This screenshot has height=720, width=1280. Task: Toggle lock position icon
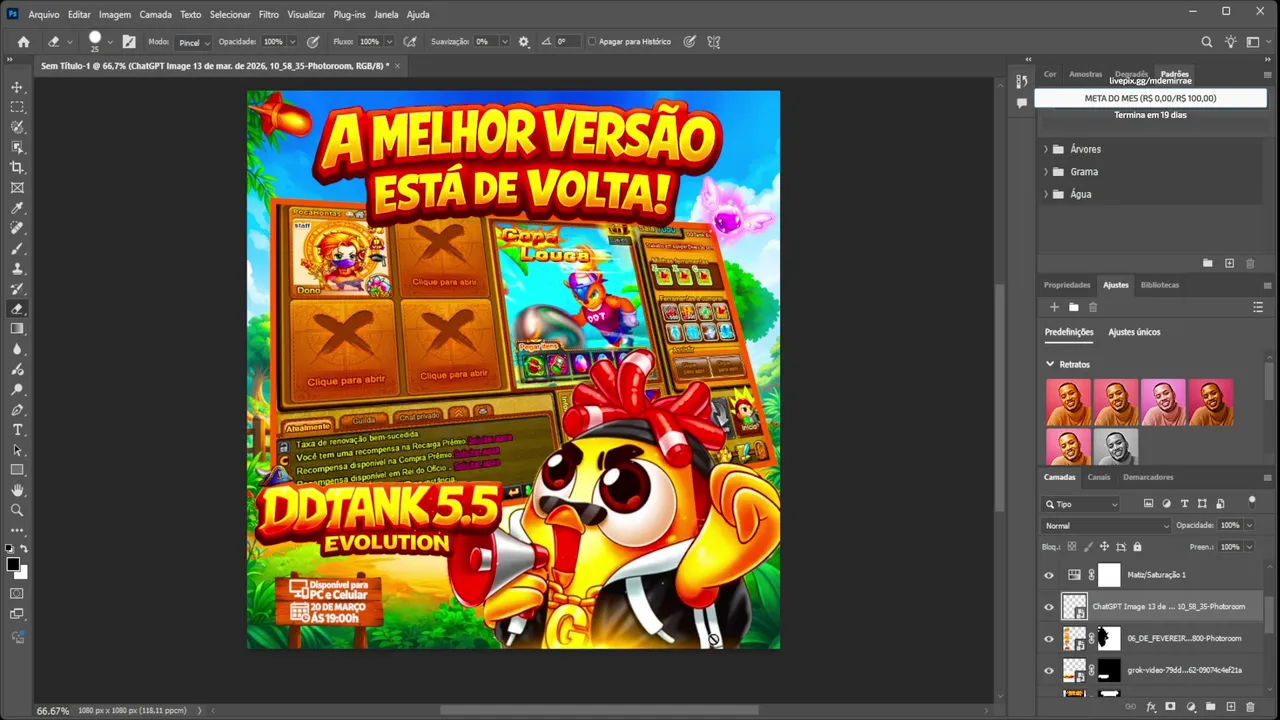coord(1104,547)
